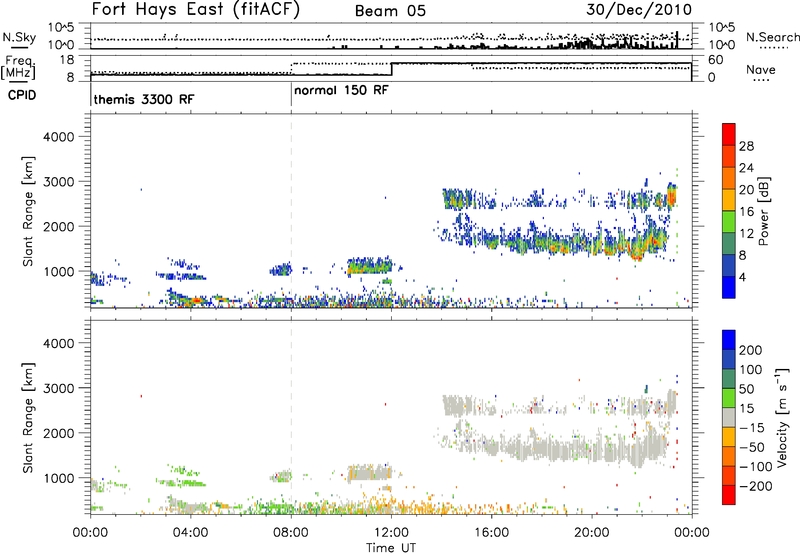
Task: Click the 'Velocity [m s-1]' colorbar label
Action: pyautogui.click(x=781, y=417)
